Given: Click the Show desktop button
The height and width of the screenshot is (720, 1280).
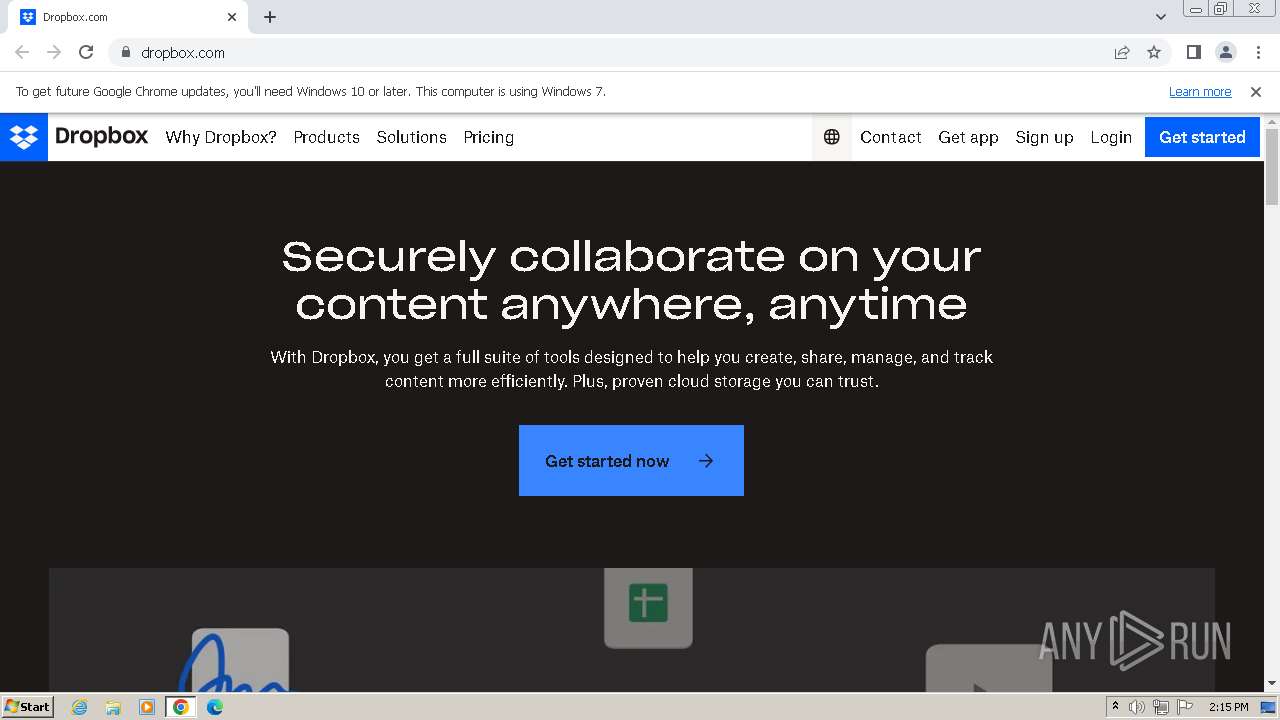Looking at the screenshot, I should (x=1269, y=707).
